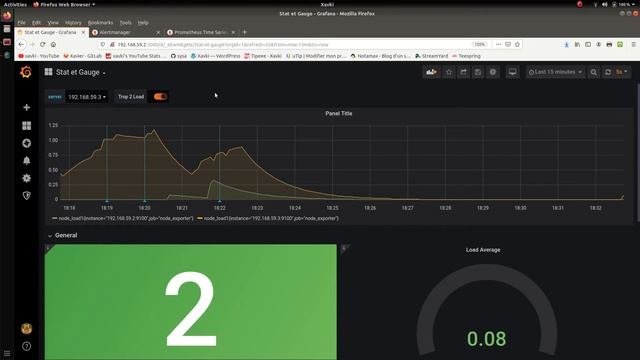The width and height of the screenshot is (640, 360).
Task: Click the 100% zoom level indicator
Action: (480, 44)
